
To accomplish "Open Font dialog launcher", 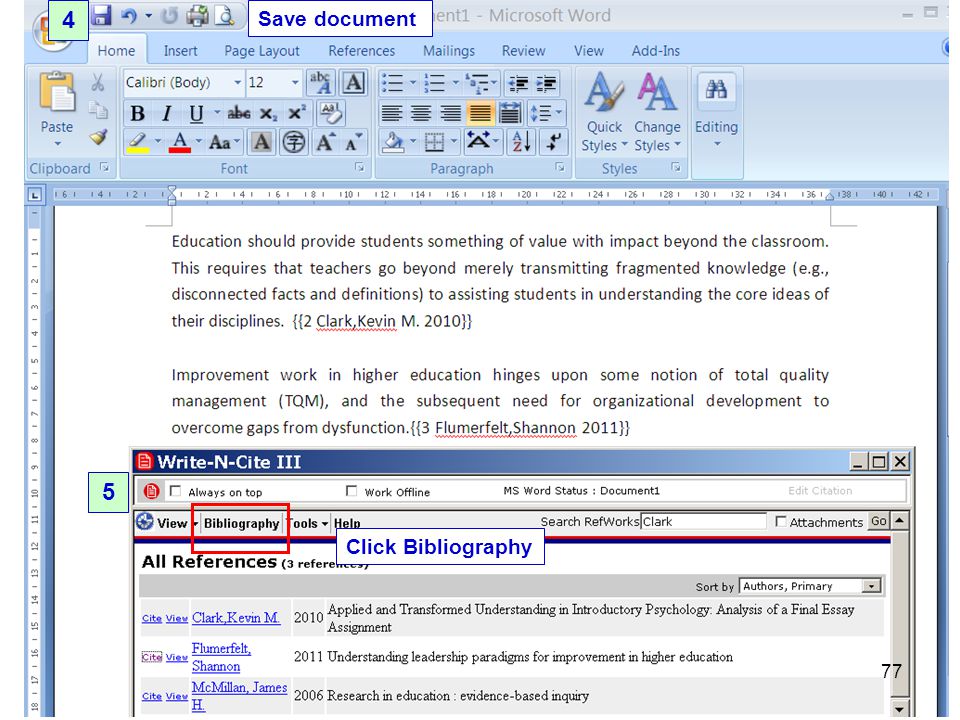I will (x=359, y=167).
